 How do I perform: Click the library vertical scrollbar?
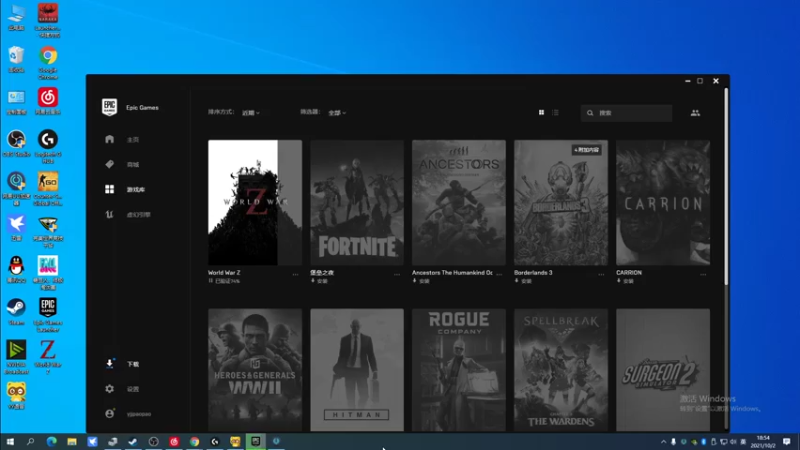tap(726, 186)
